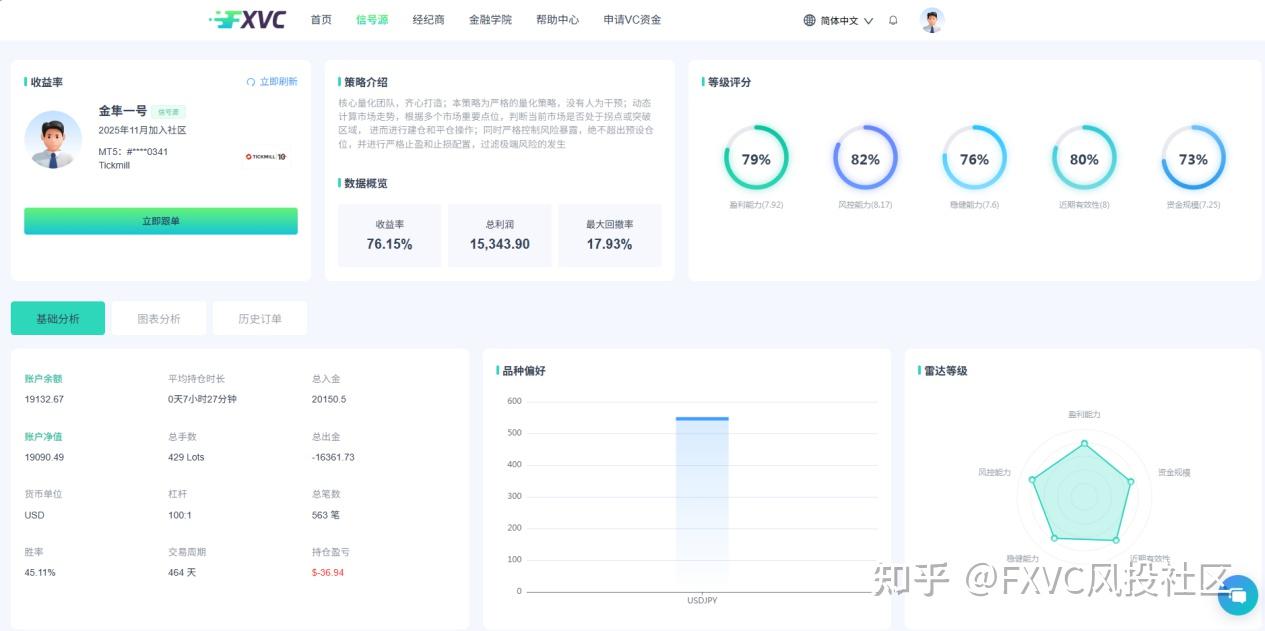The image size is (1265, 631).
Task: Click the USDJPY bar in the chart
Action: point(702,503)
